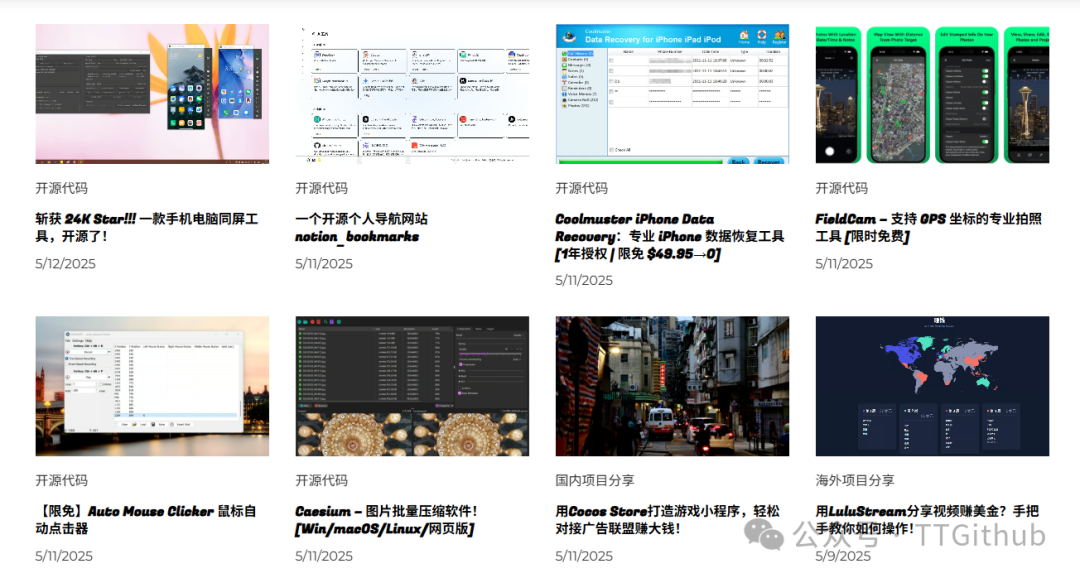1080x578 pixels.
Task: Open the article titled 斩获 24K Star!!!
Action: (x=147, y=227)
